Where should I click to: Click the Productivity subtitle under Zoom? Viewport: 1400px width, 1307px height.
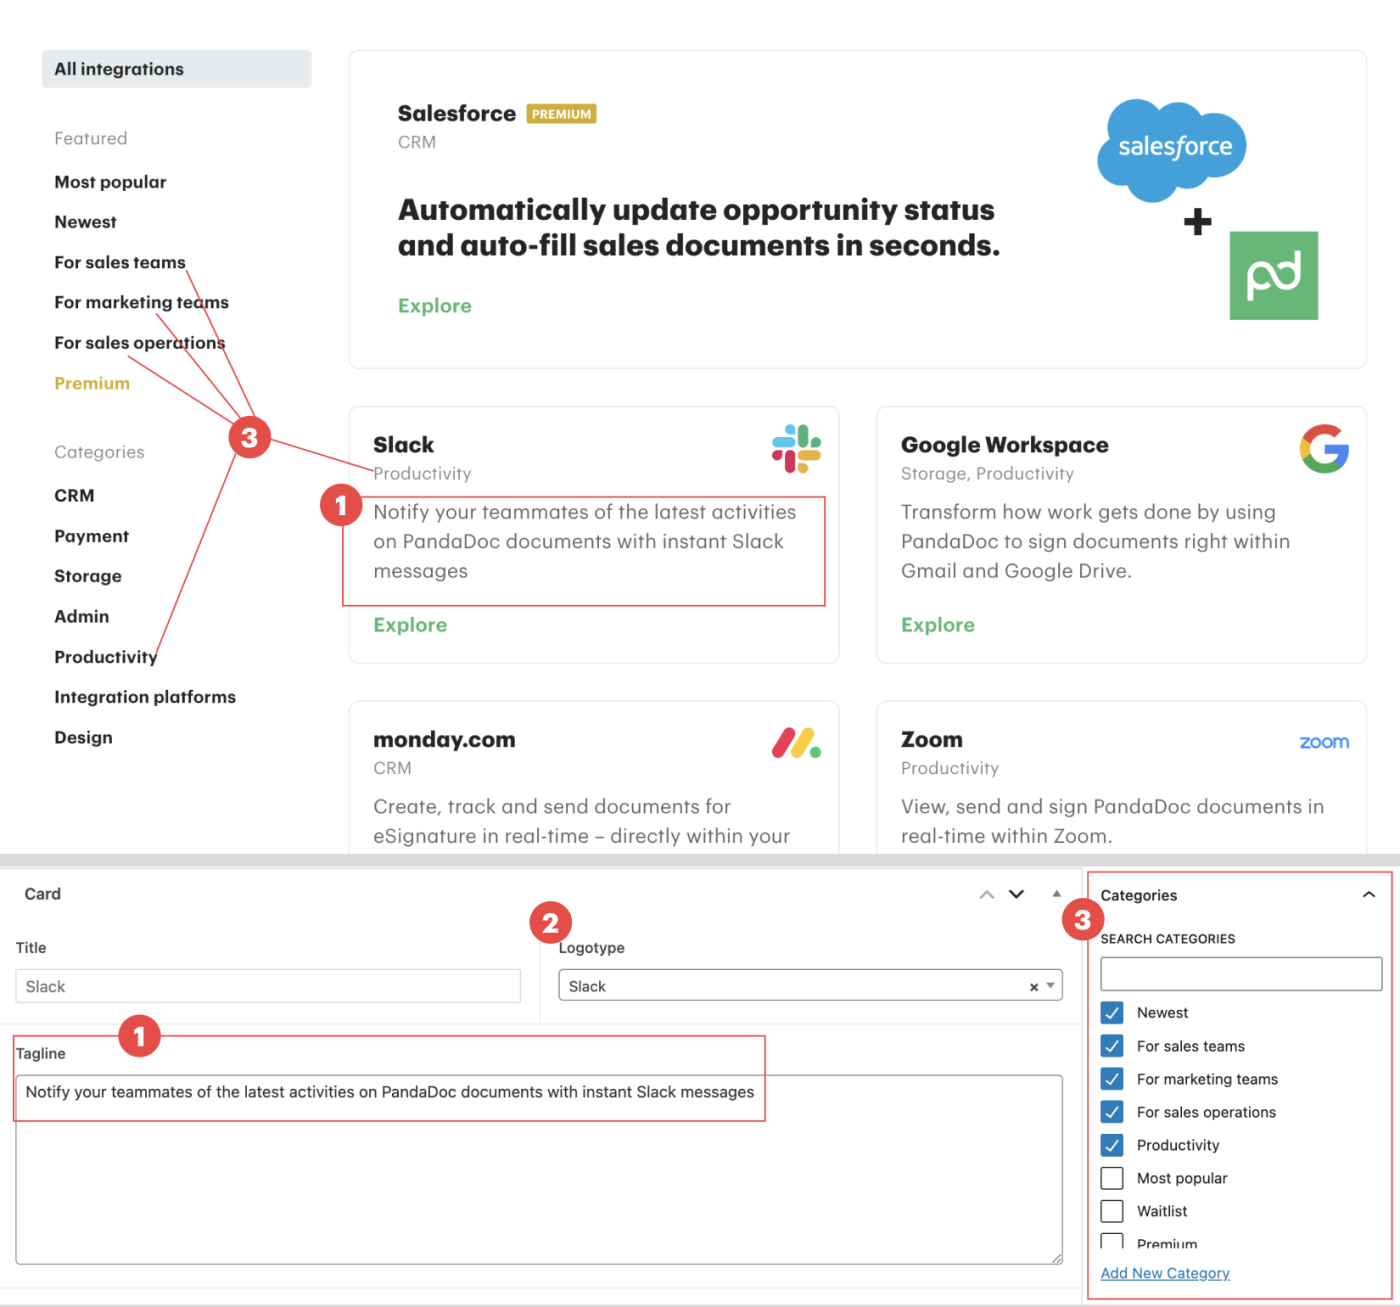950,768
